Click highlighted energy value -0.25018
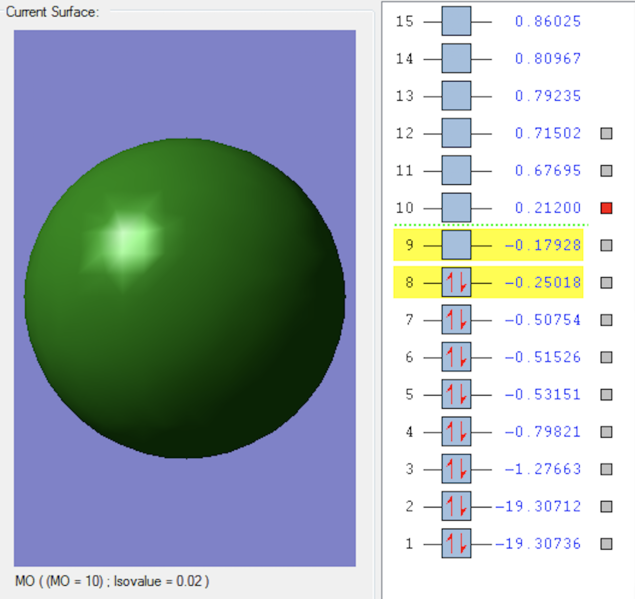The image size is (635, 599). click(x=543, y=282)
